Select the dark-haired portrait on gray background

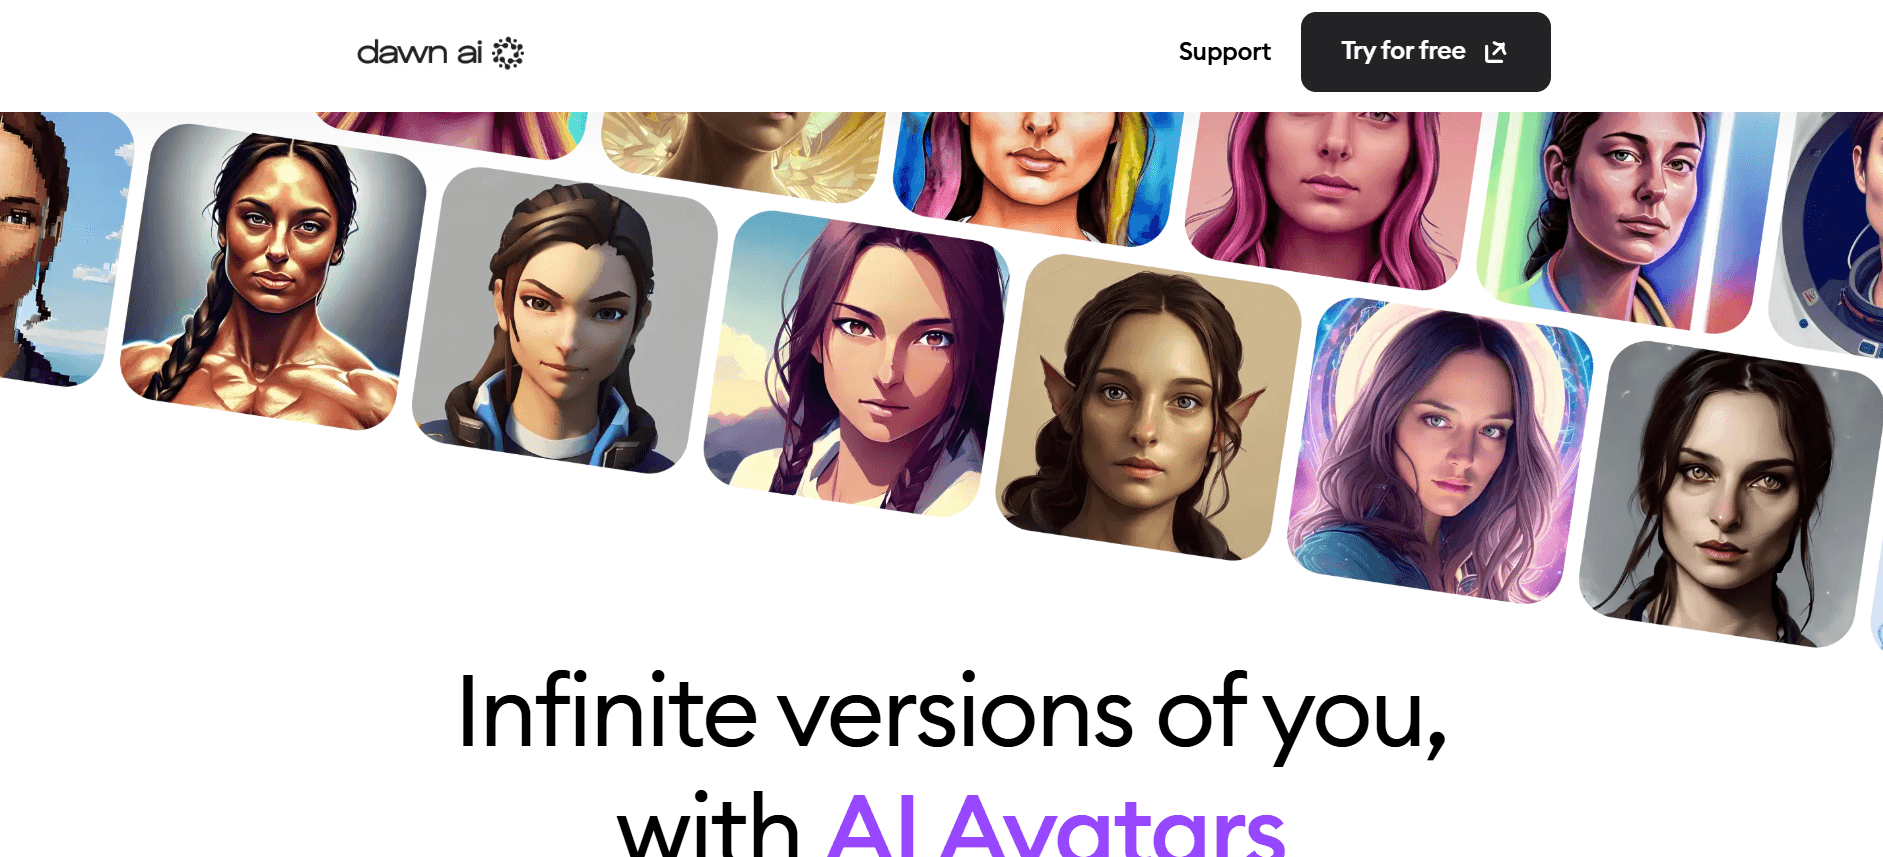[1732, 494]
